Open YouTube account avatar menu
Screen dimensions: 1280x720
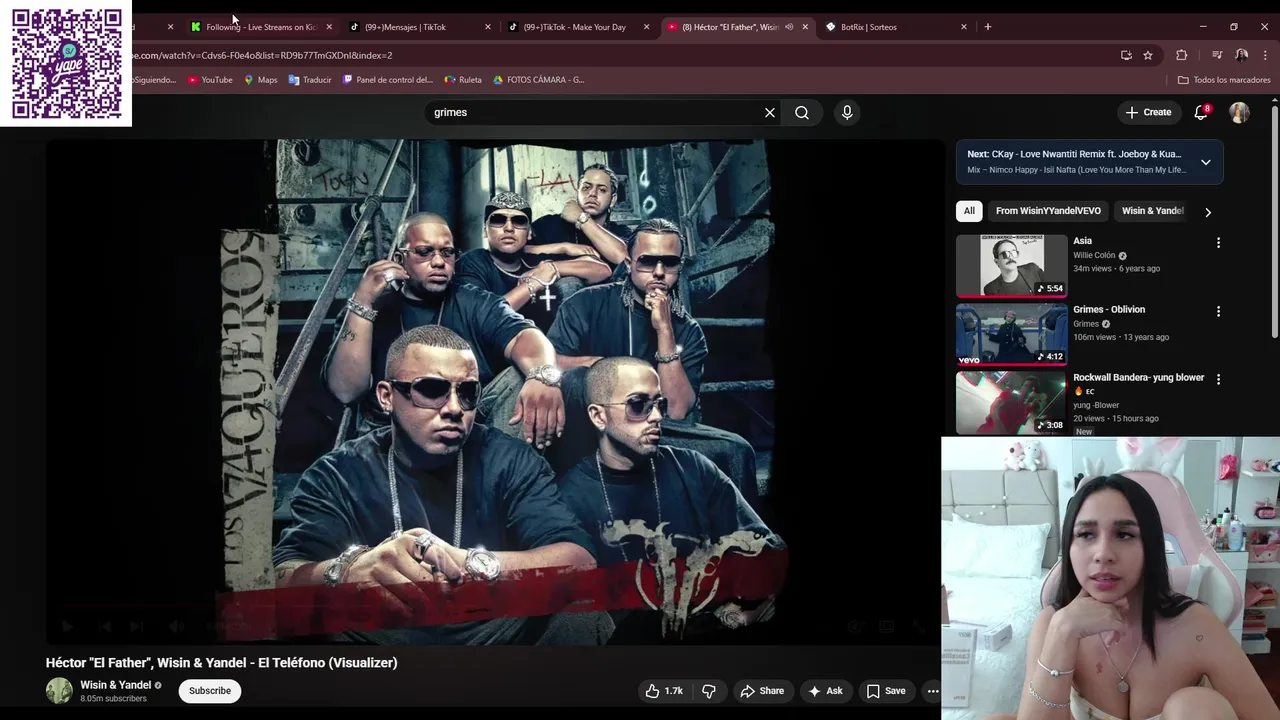pyautogui.click(x=1239, y=113)
